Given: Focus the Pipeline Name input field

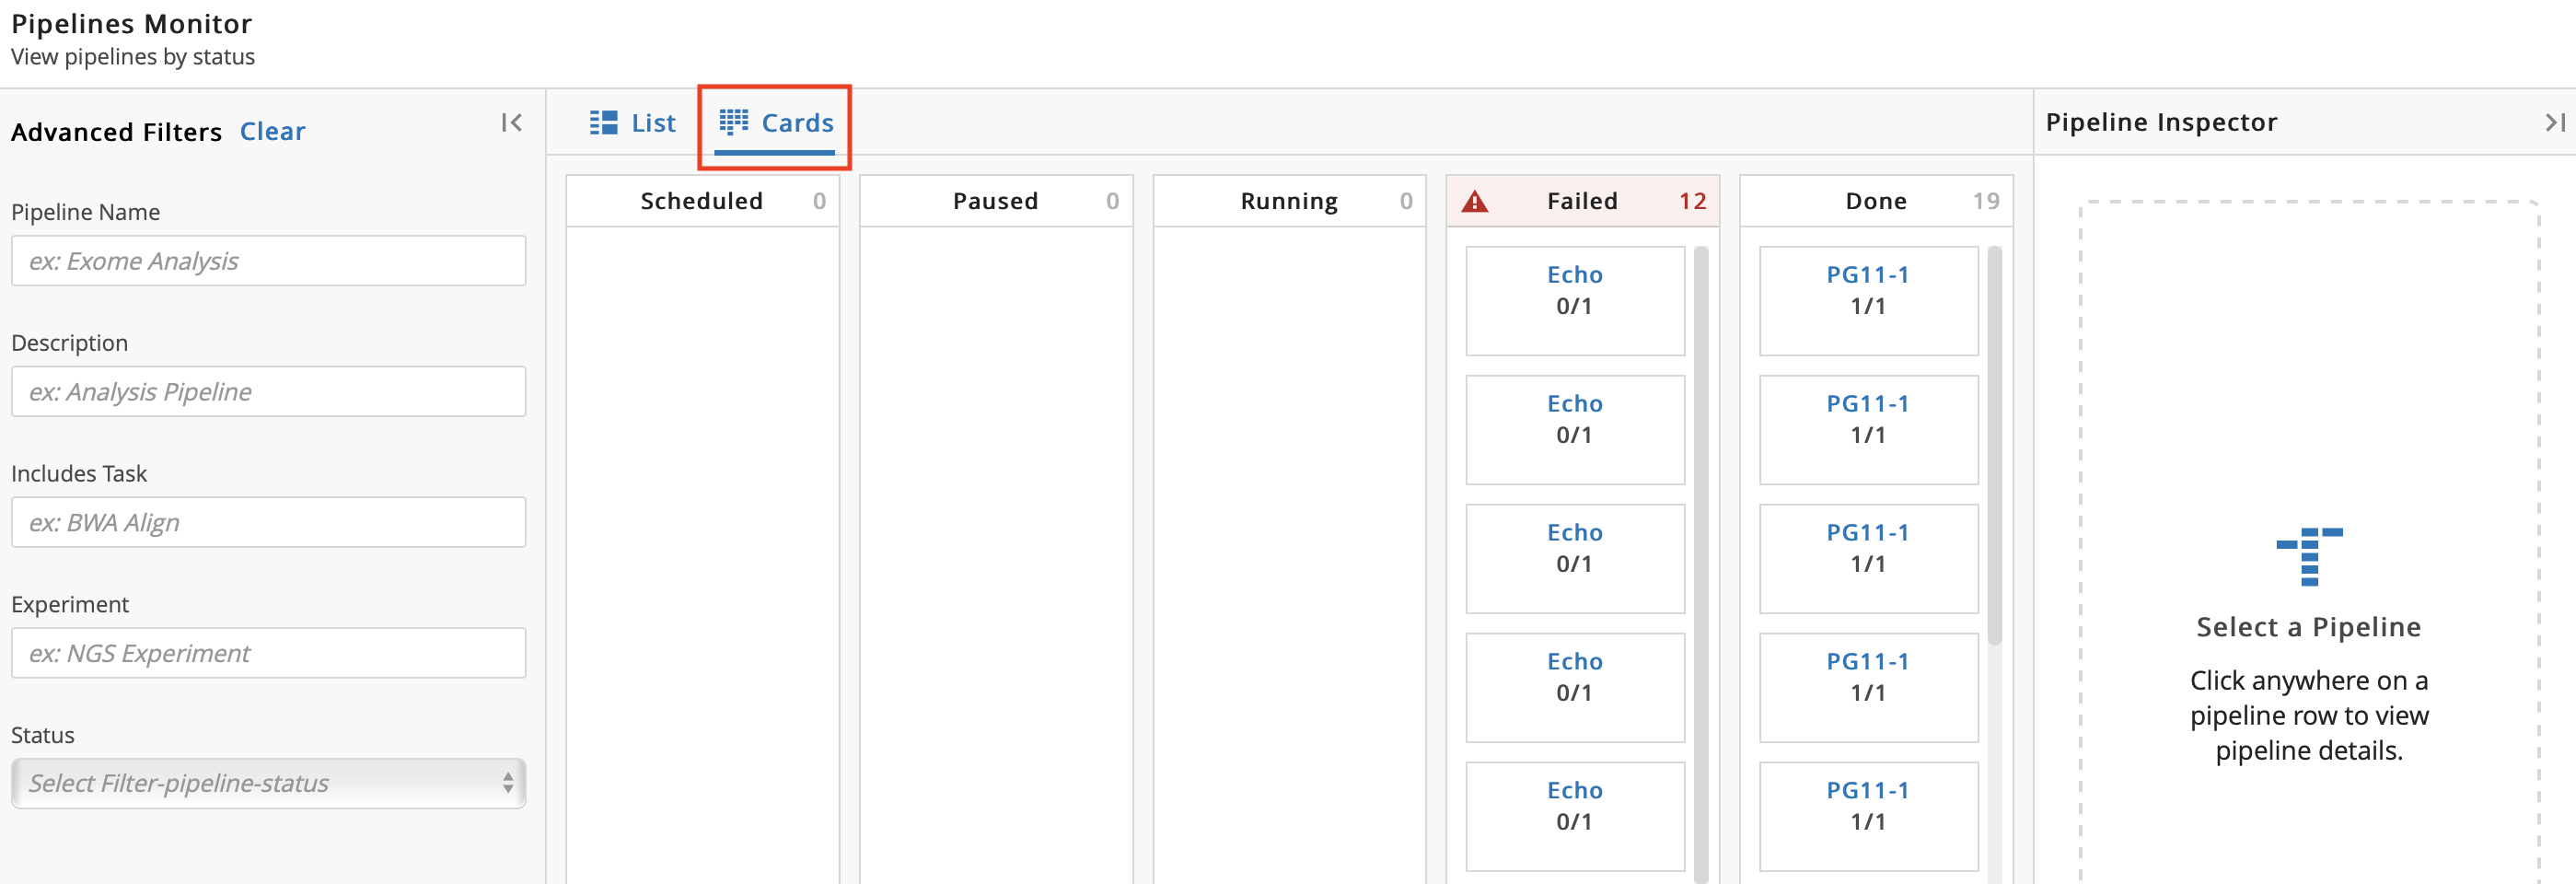Looking at the screenshot, I should point(268,261).
